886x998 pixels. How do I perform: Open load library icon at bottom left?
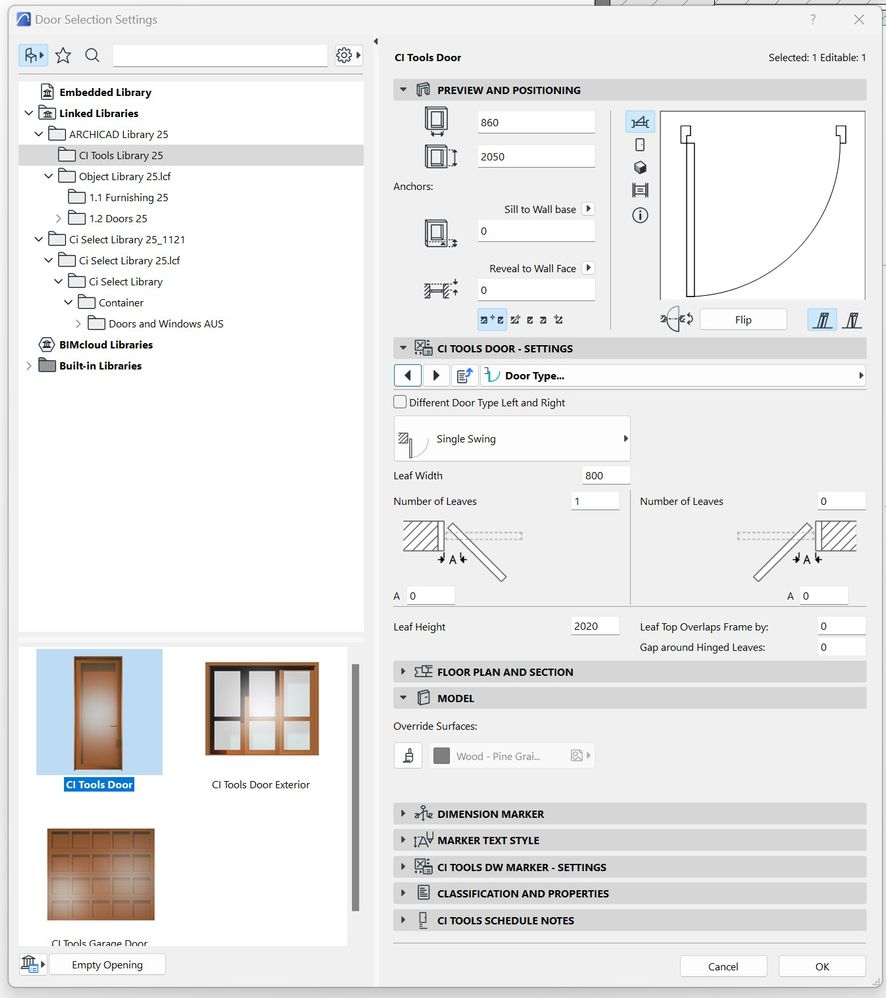pyautogui.click(x=32, y=964)
